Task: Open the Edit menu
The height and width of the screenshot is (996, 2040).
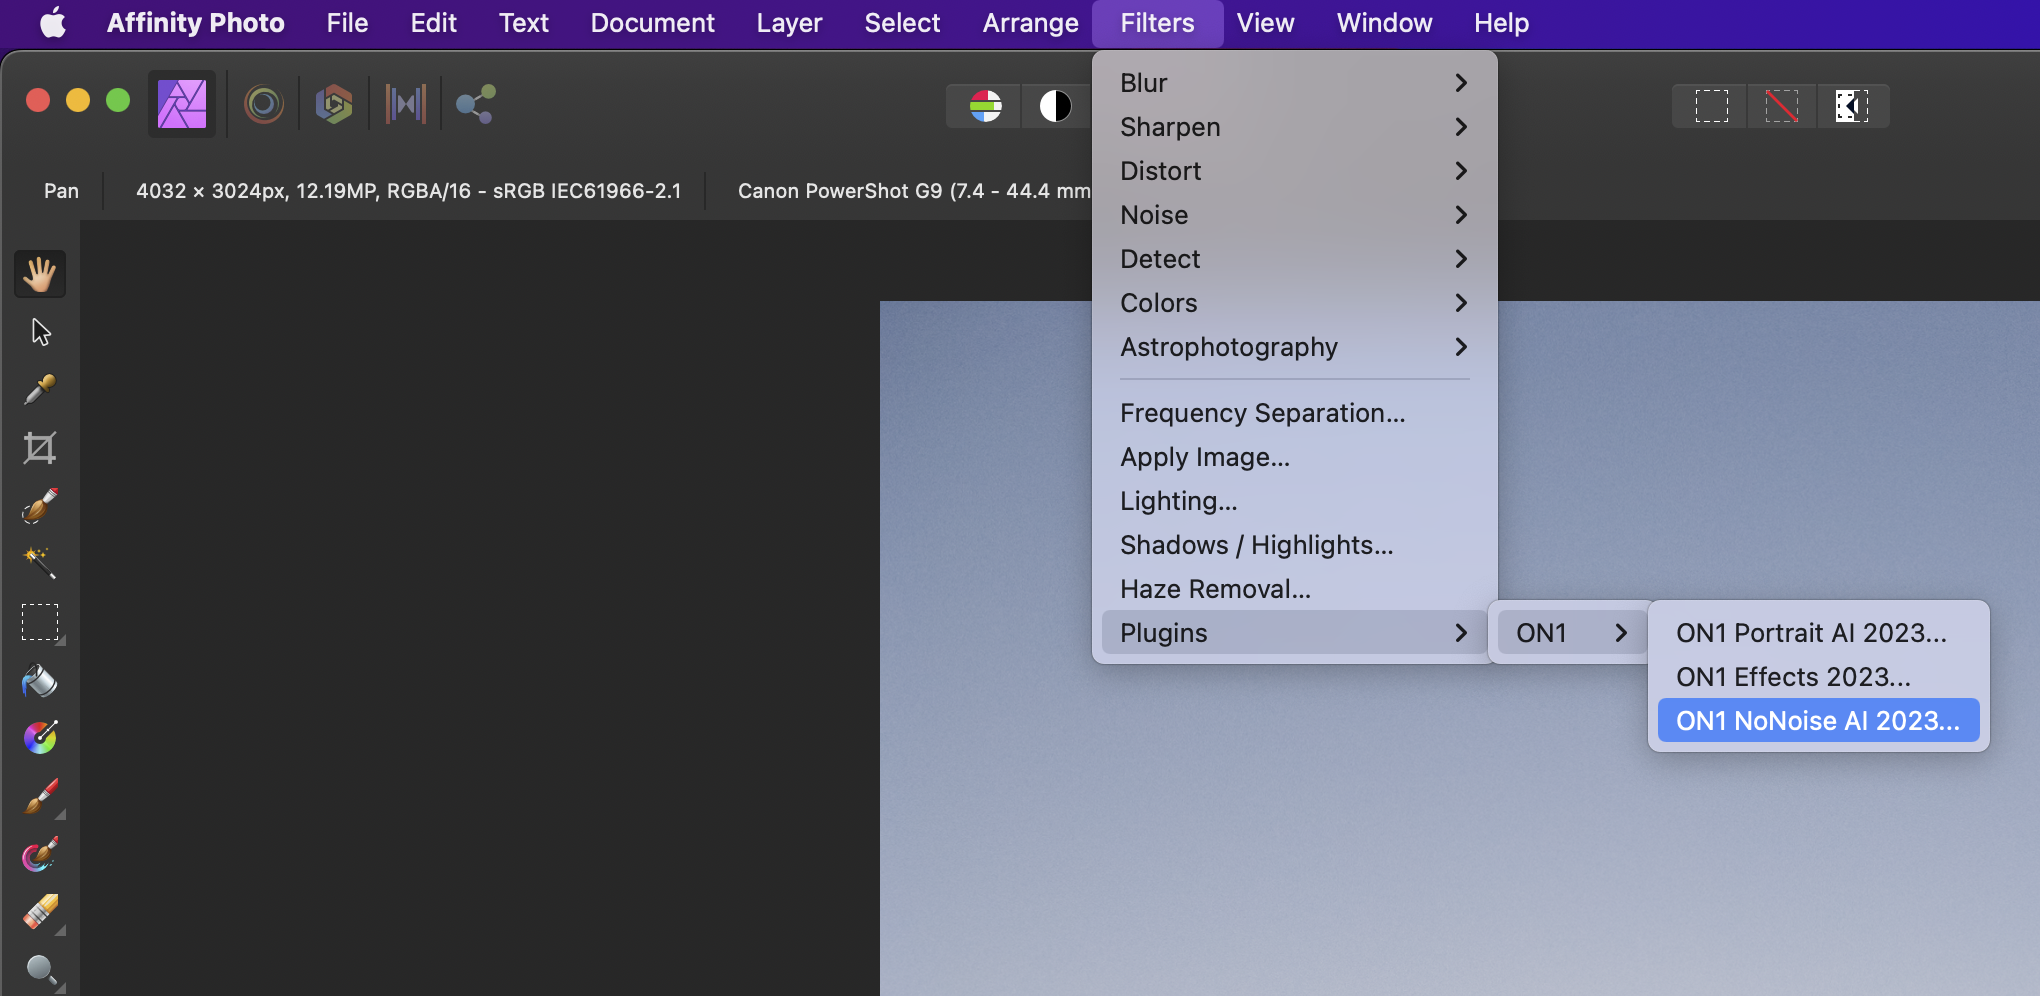Action: click(433, 23)
